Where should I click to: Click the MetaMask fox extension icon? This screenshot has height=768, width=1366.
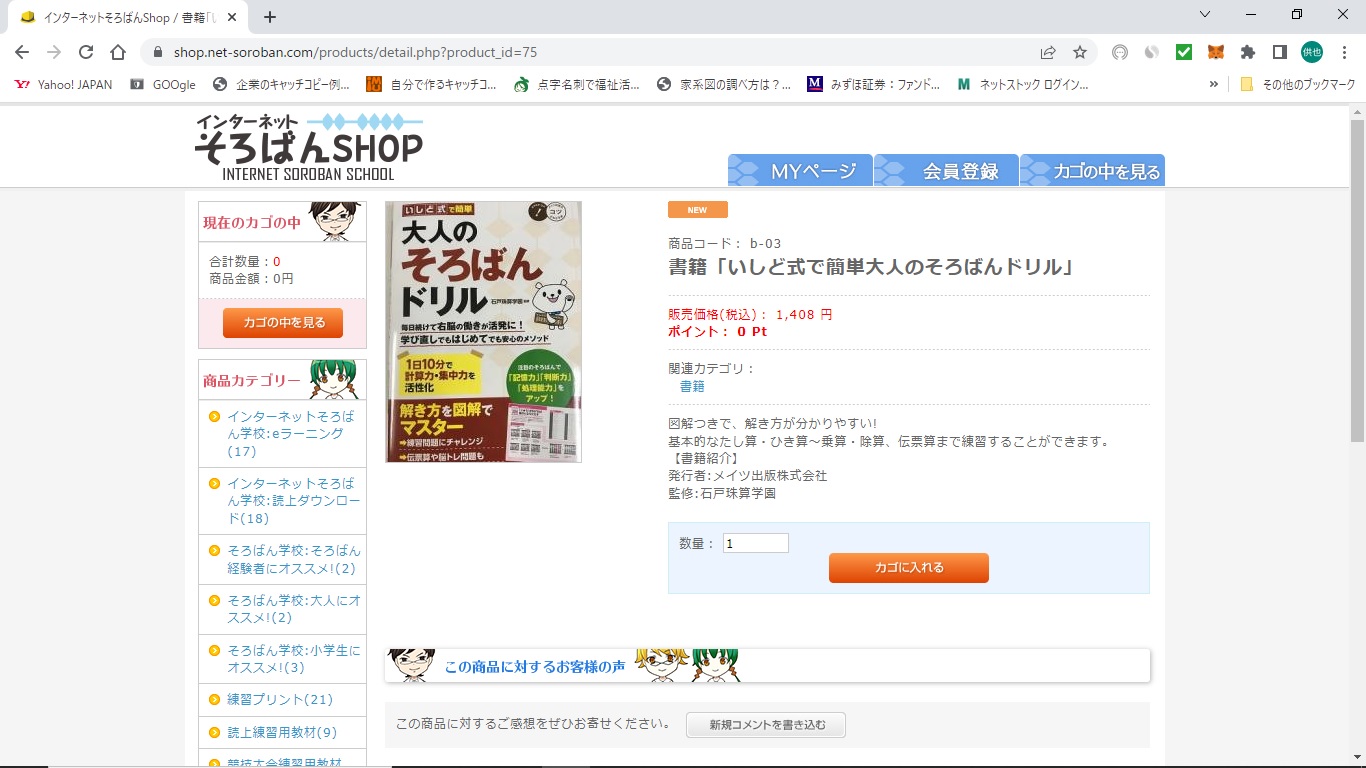pos(1216,52)
